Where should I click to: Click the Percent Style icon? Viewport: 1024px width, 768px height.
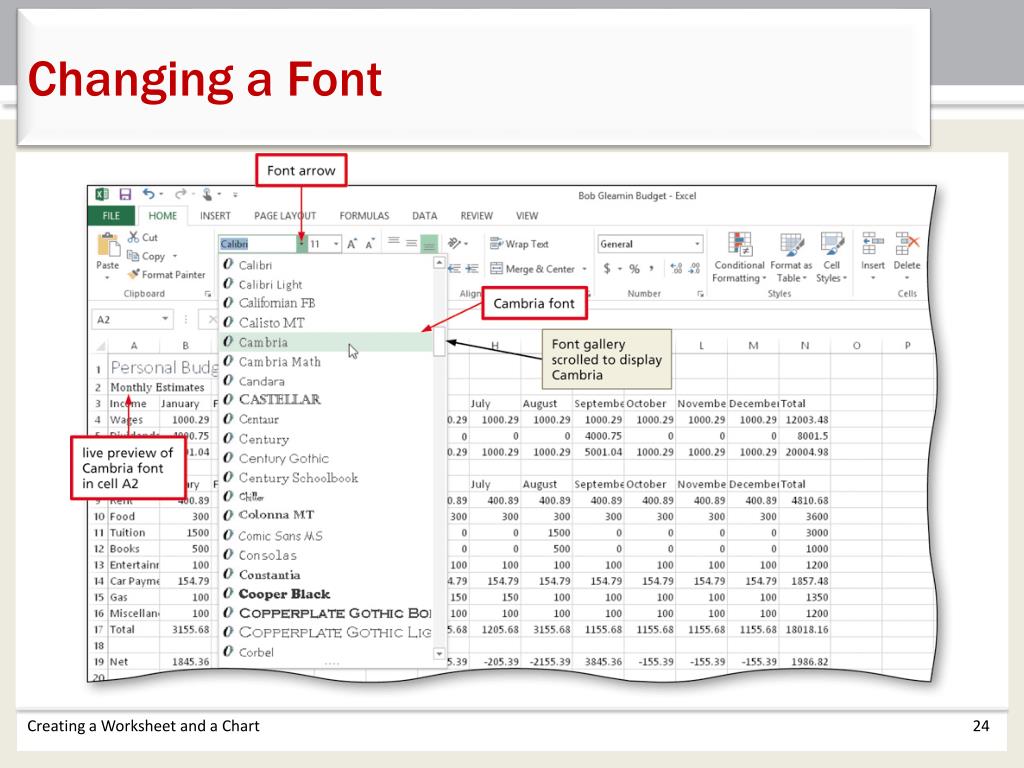pos(634,268)
